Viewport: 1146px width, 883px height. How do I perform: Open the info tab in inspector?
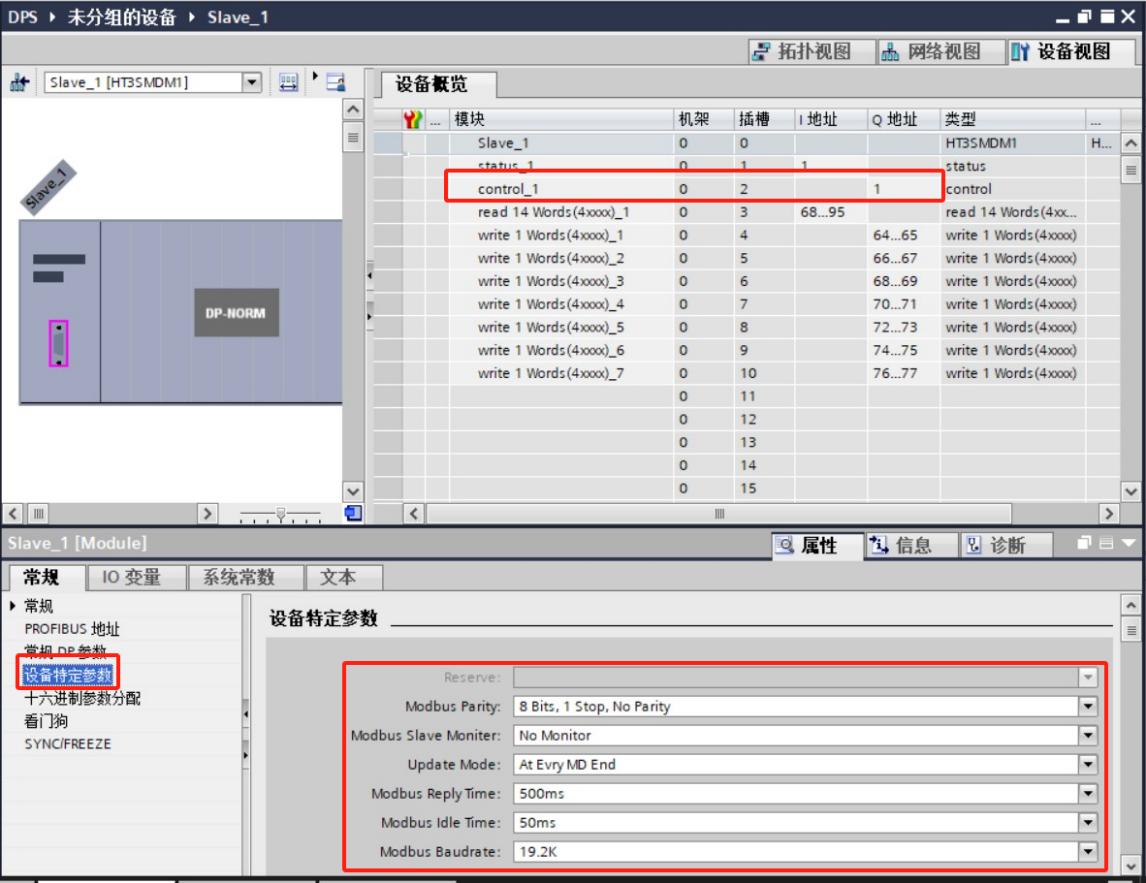(x=911, y=545)
